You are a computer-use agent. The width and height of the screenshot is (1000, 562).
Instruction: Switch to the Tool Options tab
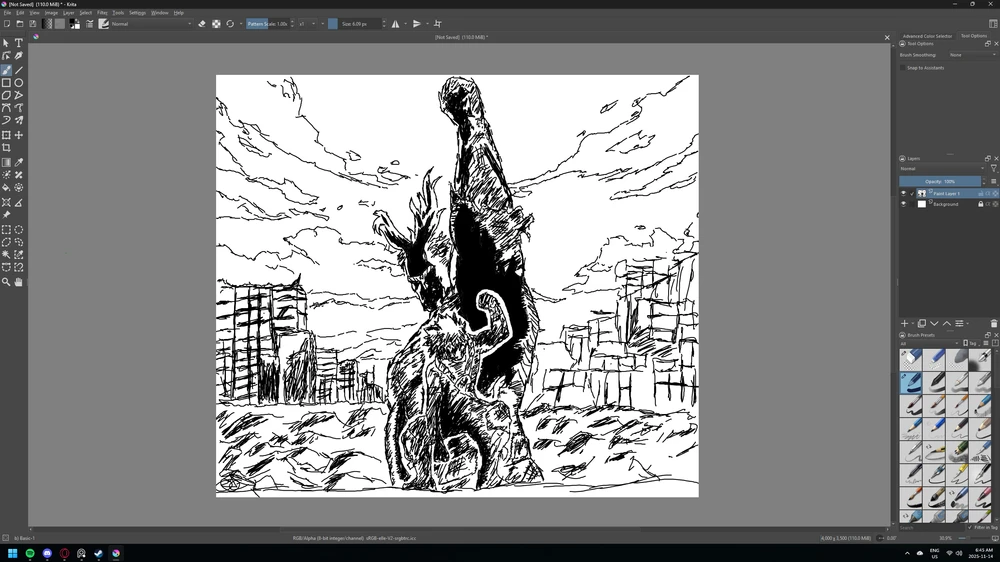pos(974,36)
